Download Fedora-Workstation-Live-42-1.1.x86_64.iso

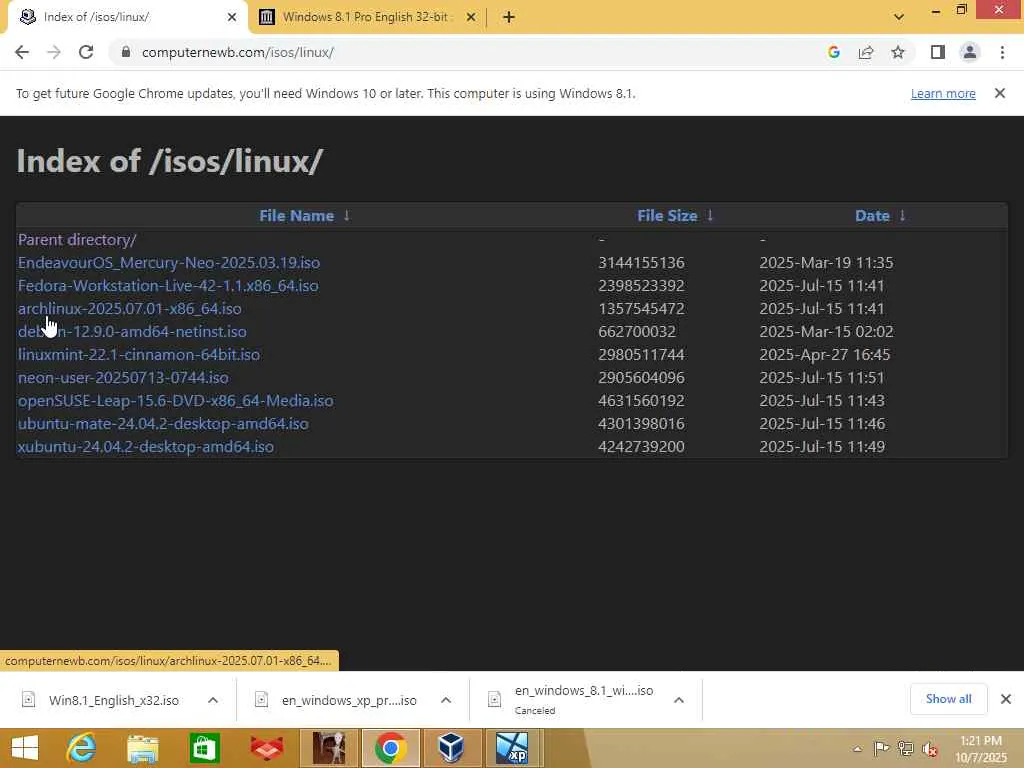click(x=168, y=285)
